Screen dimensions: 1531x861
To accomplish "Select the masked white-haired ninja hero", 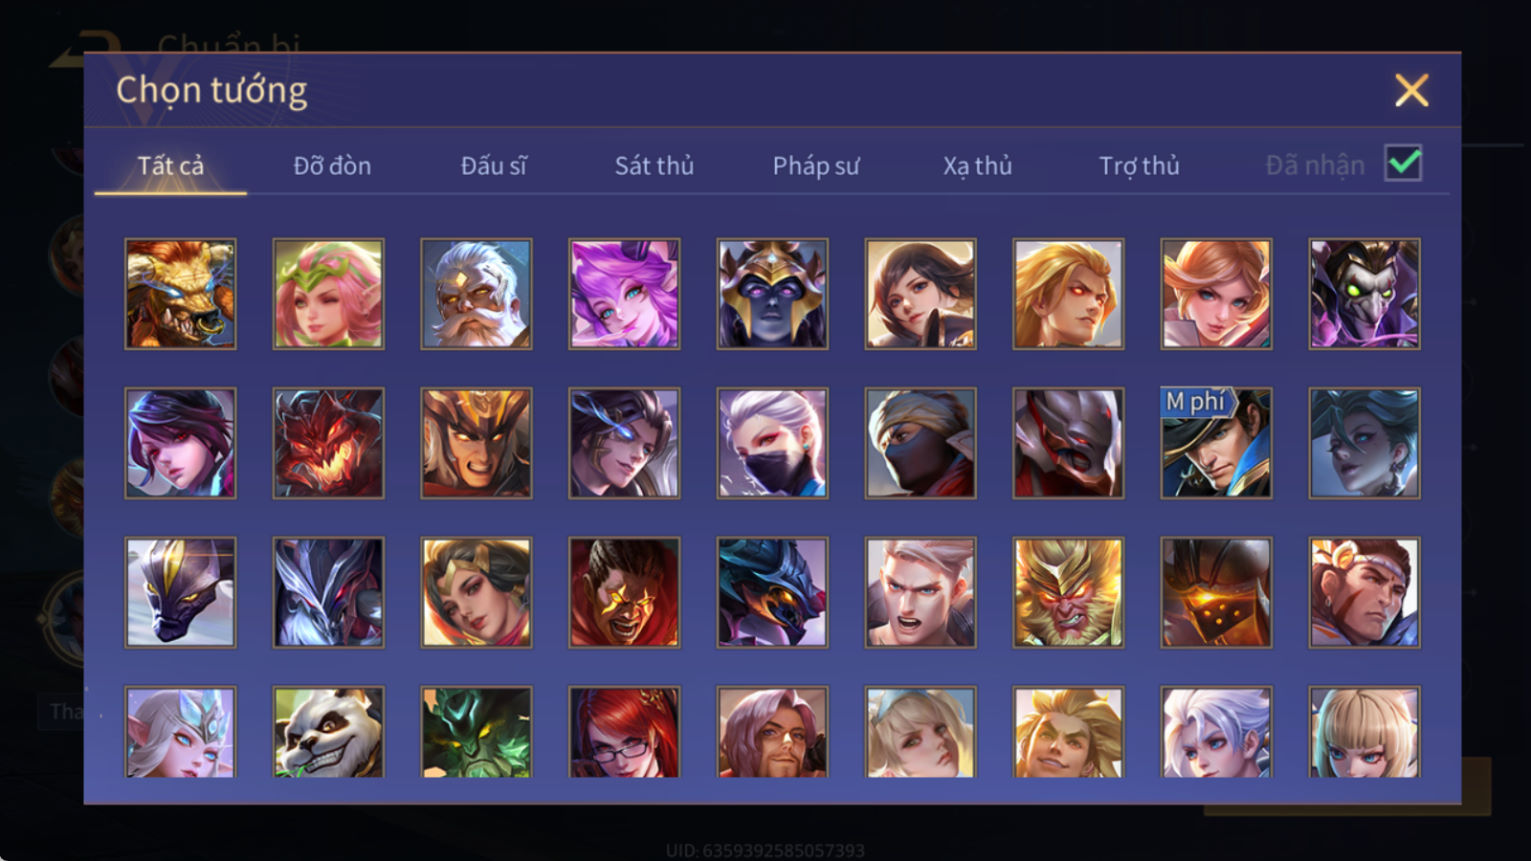I will click(x=772, y=443).
